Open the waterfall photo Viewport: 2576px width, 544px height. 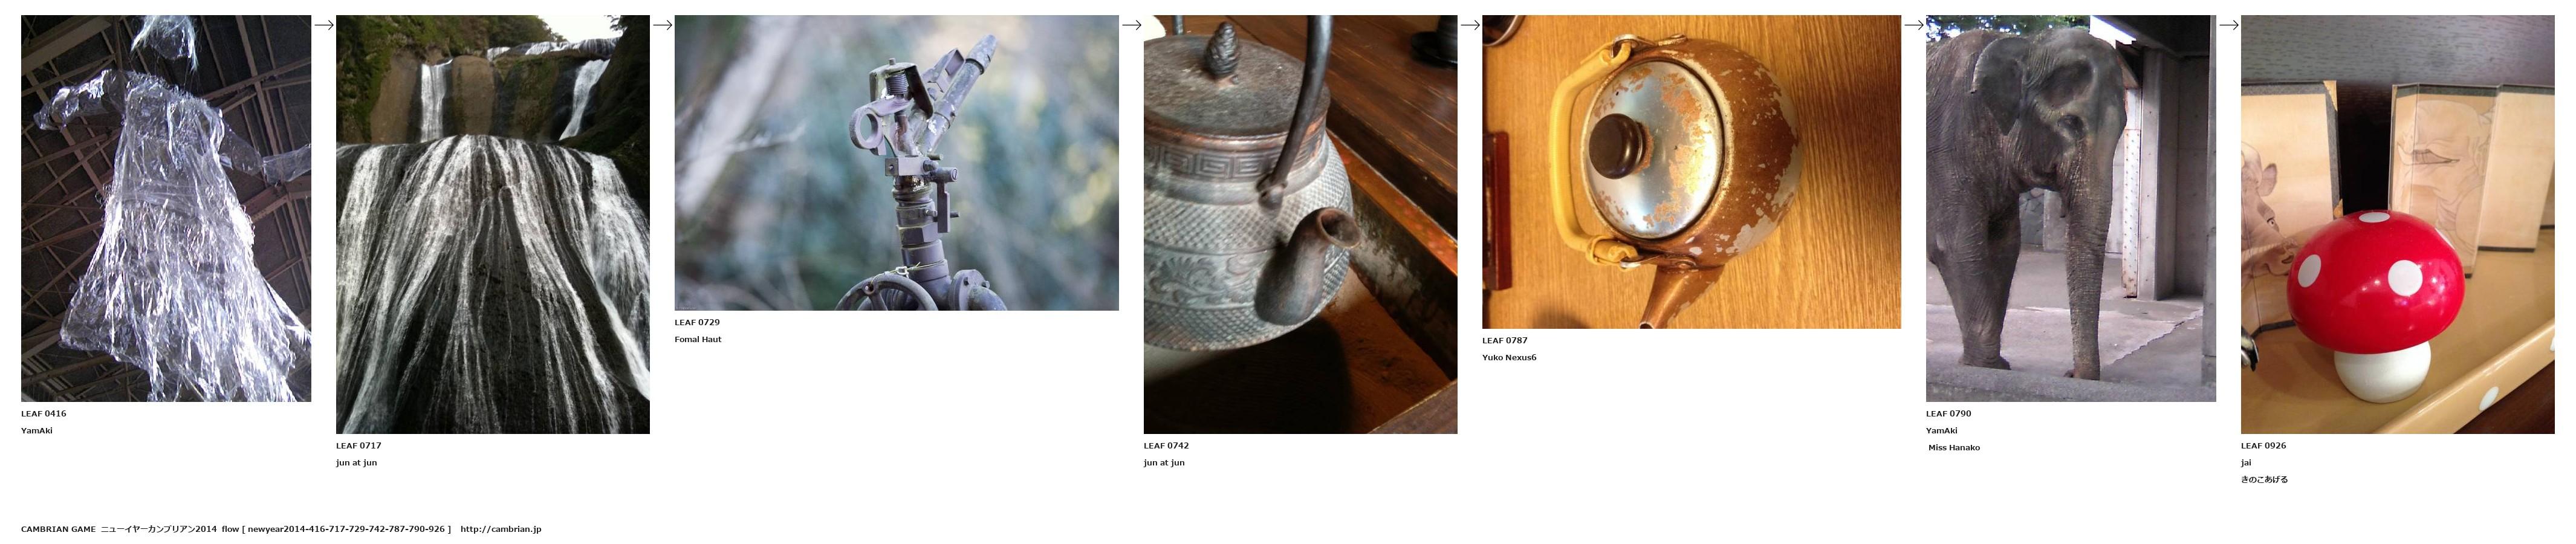493,224
